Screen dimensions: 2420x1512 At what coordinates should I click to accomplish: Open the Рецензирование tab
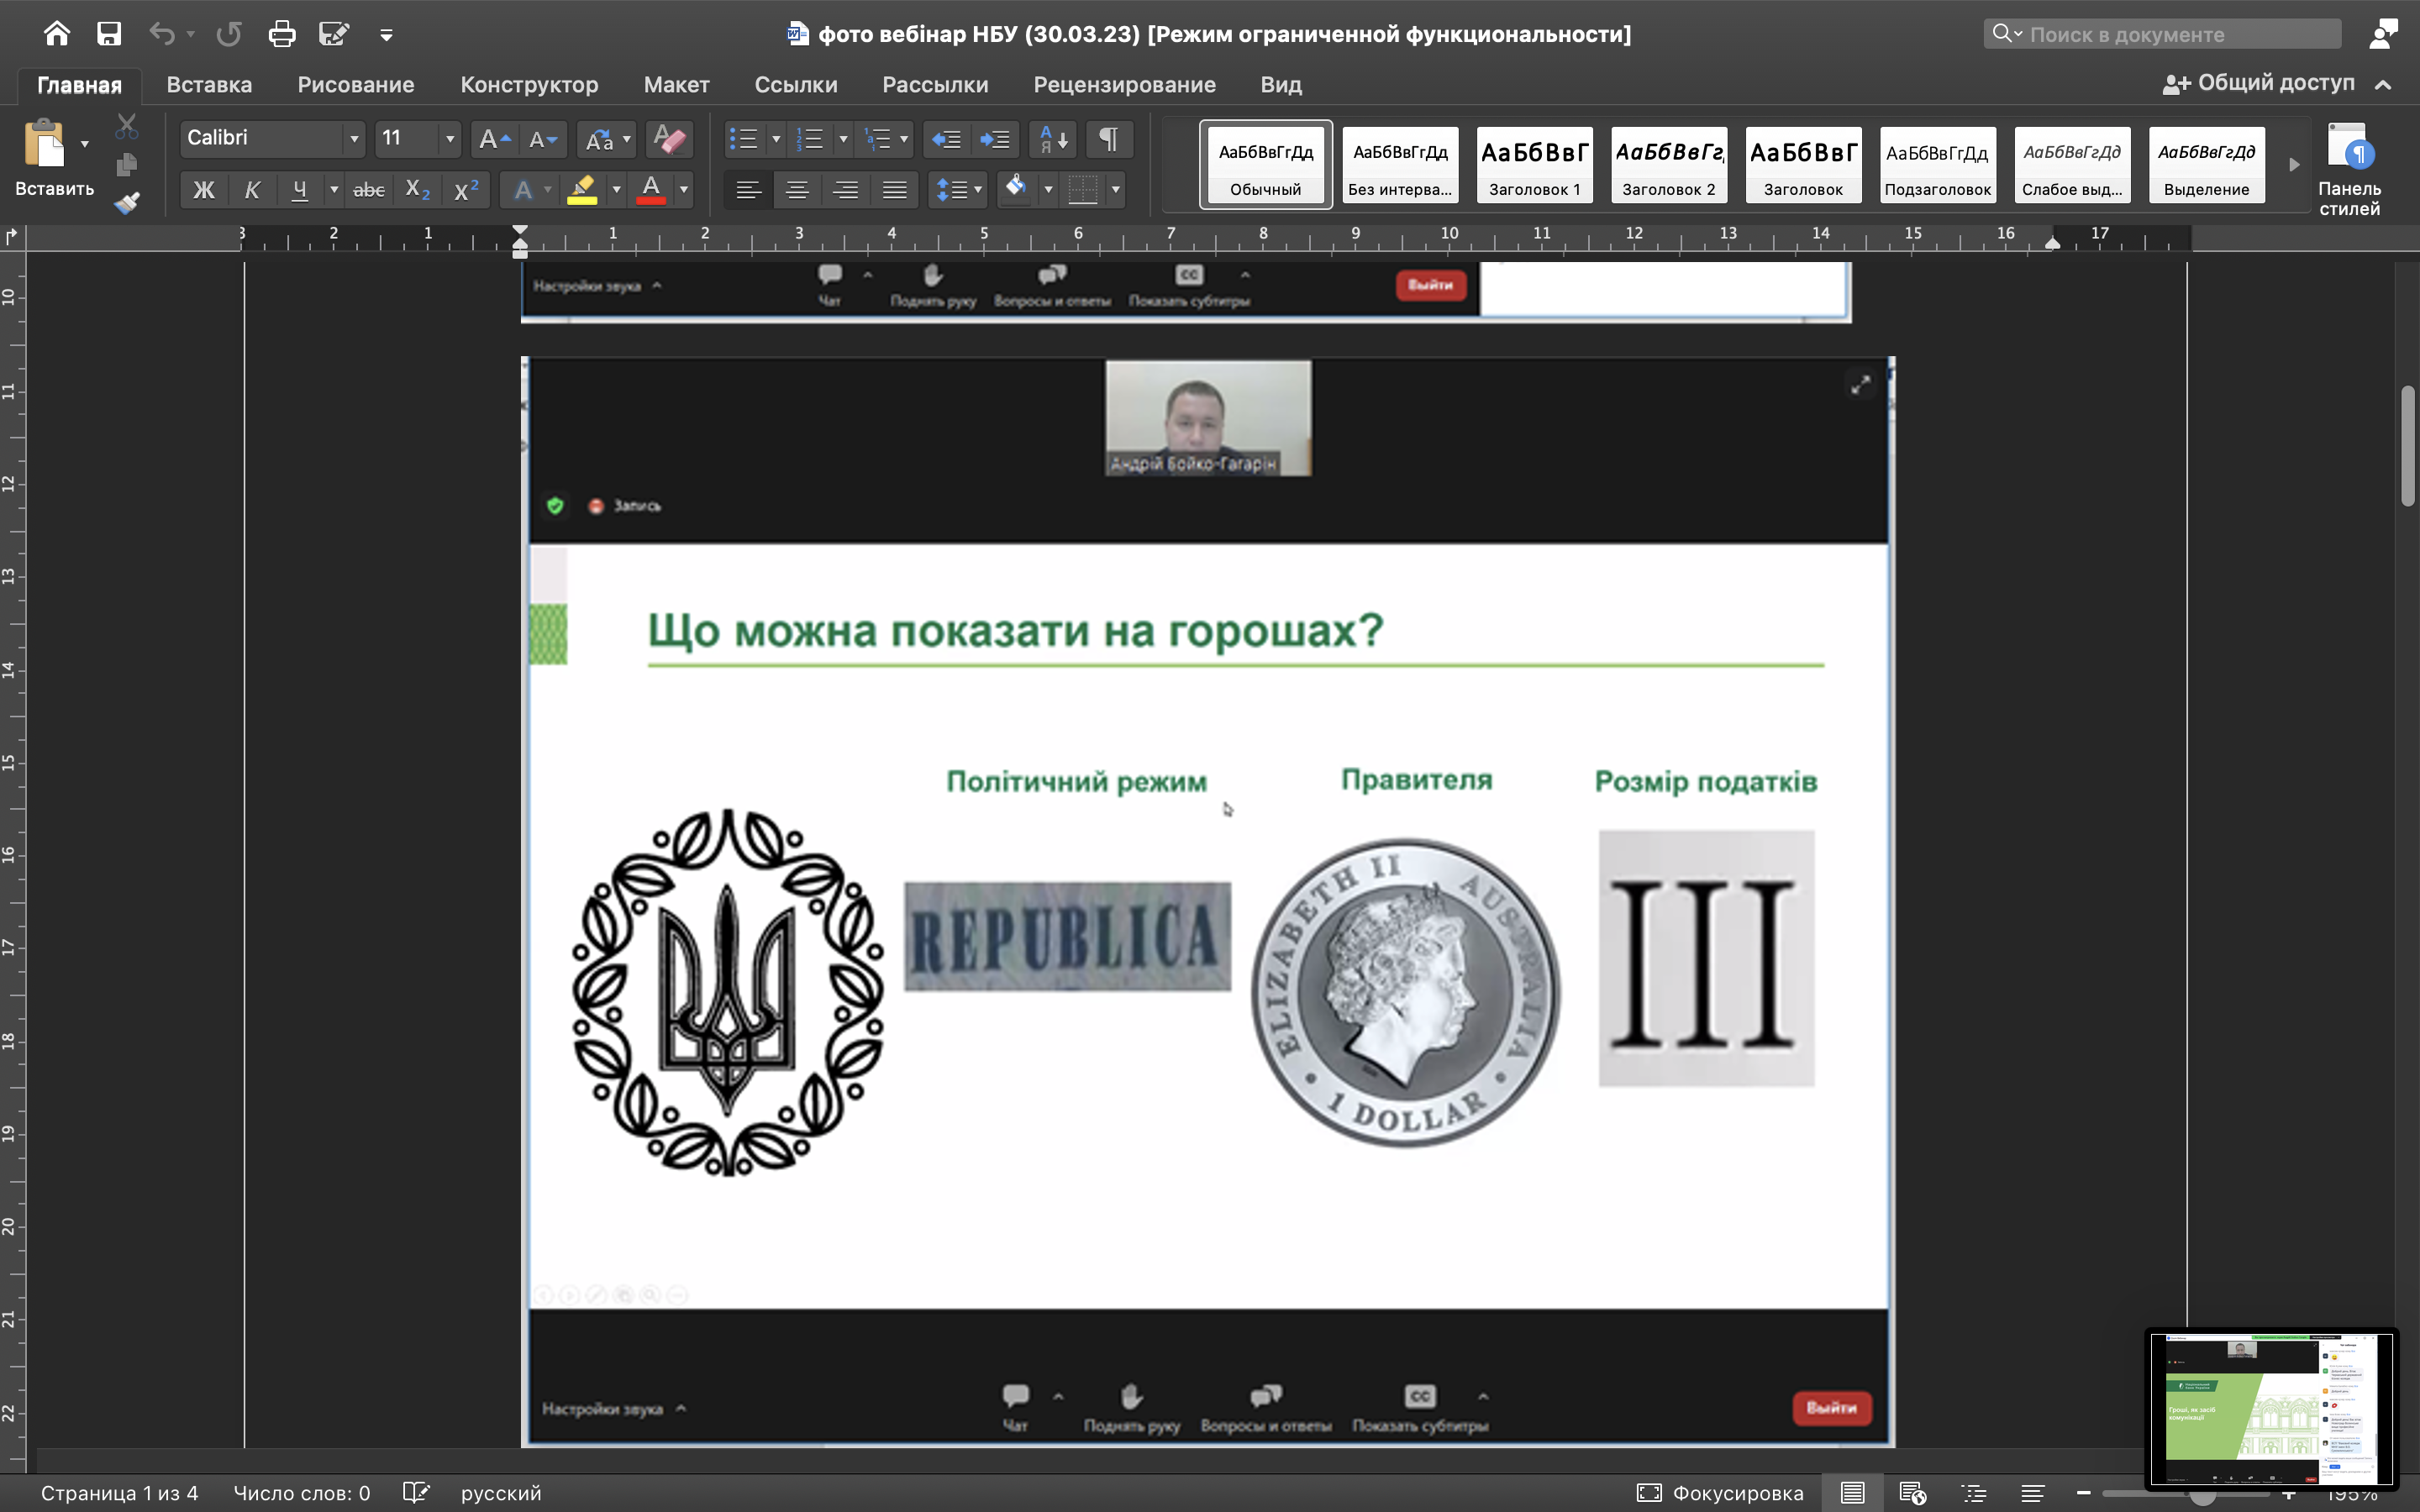pyautogui.click(x=1124, y=85)
